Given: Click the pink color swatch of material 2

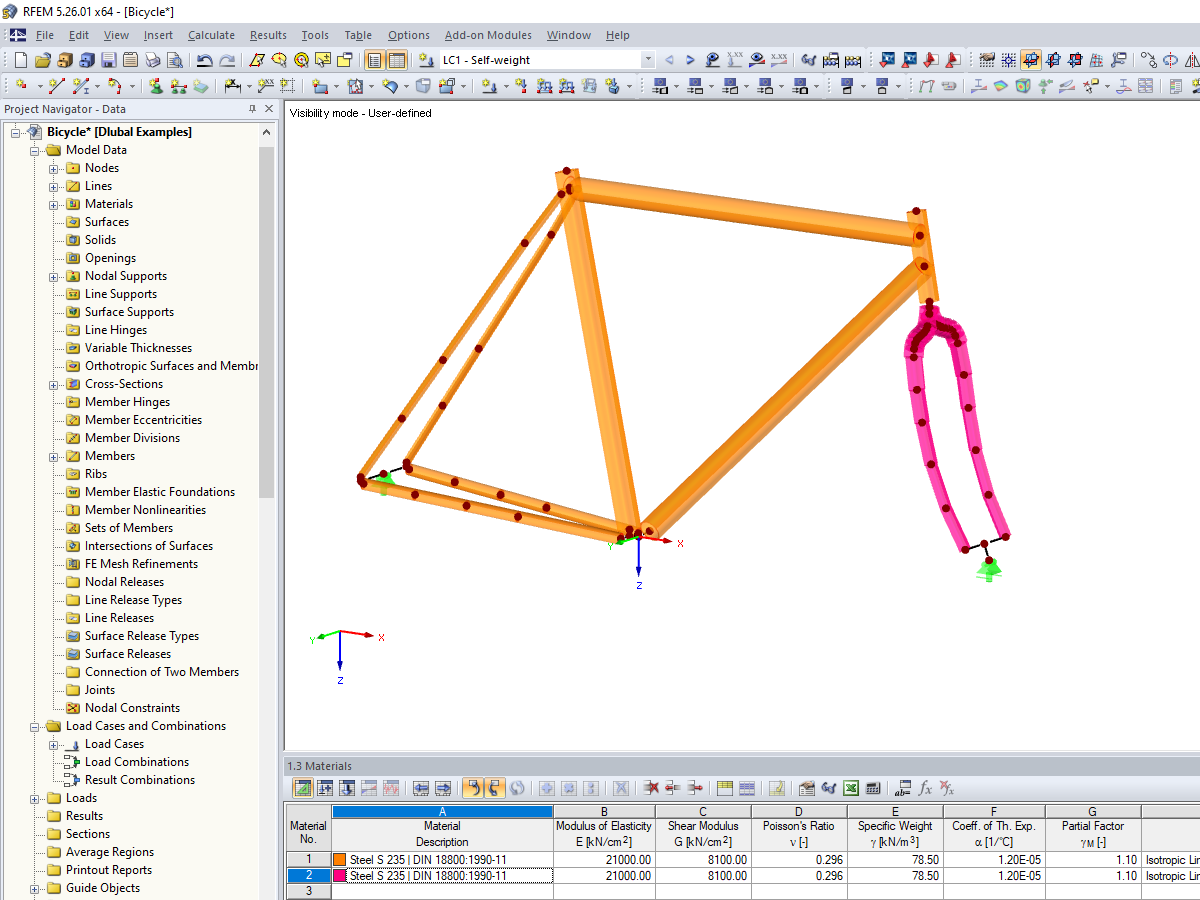Looking at the screenshot, I should pos(340,876).
